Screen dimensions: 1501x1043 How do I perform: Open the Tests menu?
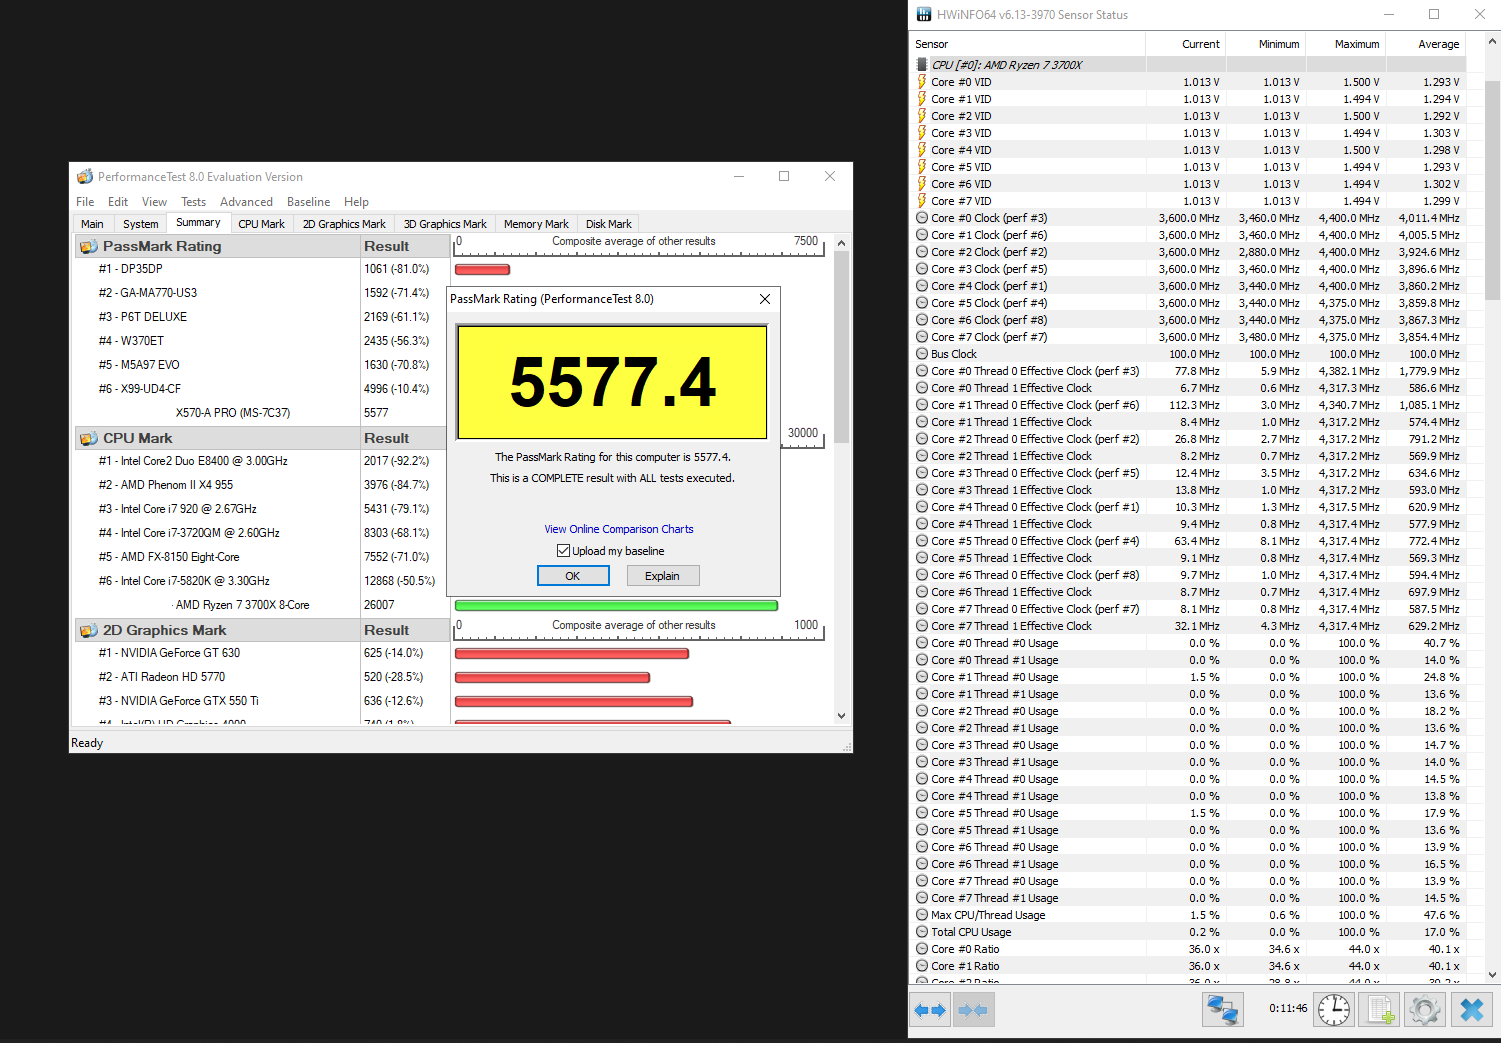(x=193, y=202)
